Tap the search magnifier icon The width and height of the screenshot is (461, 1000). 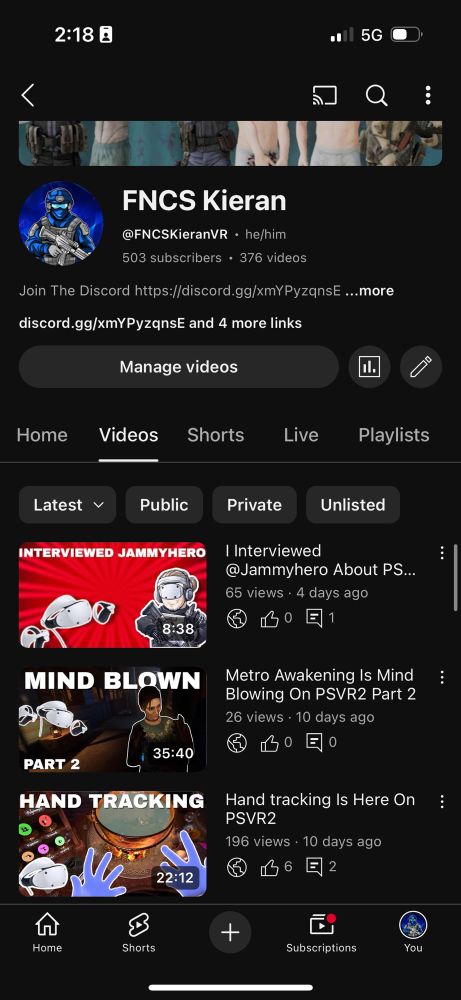(x=376, y=95)
